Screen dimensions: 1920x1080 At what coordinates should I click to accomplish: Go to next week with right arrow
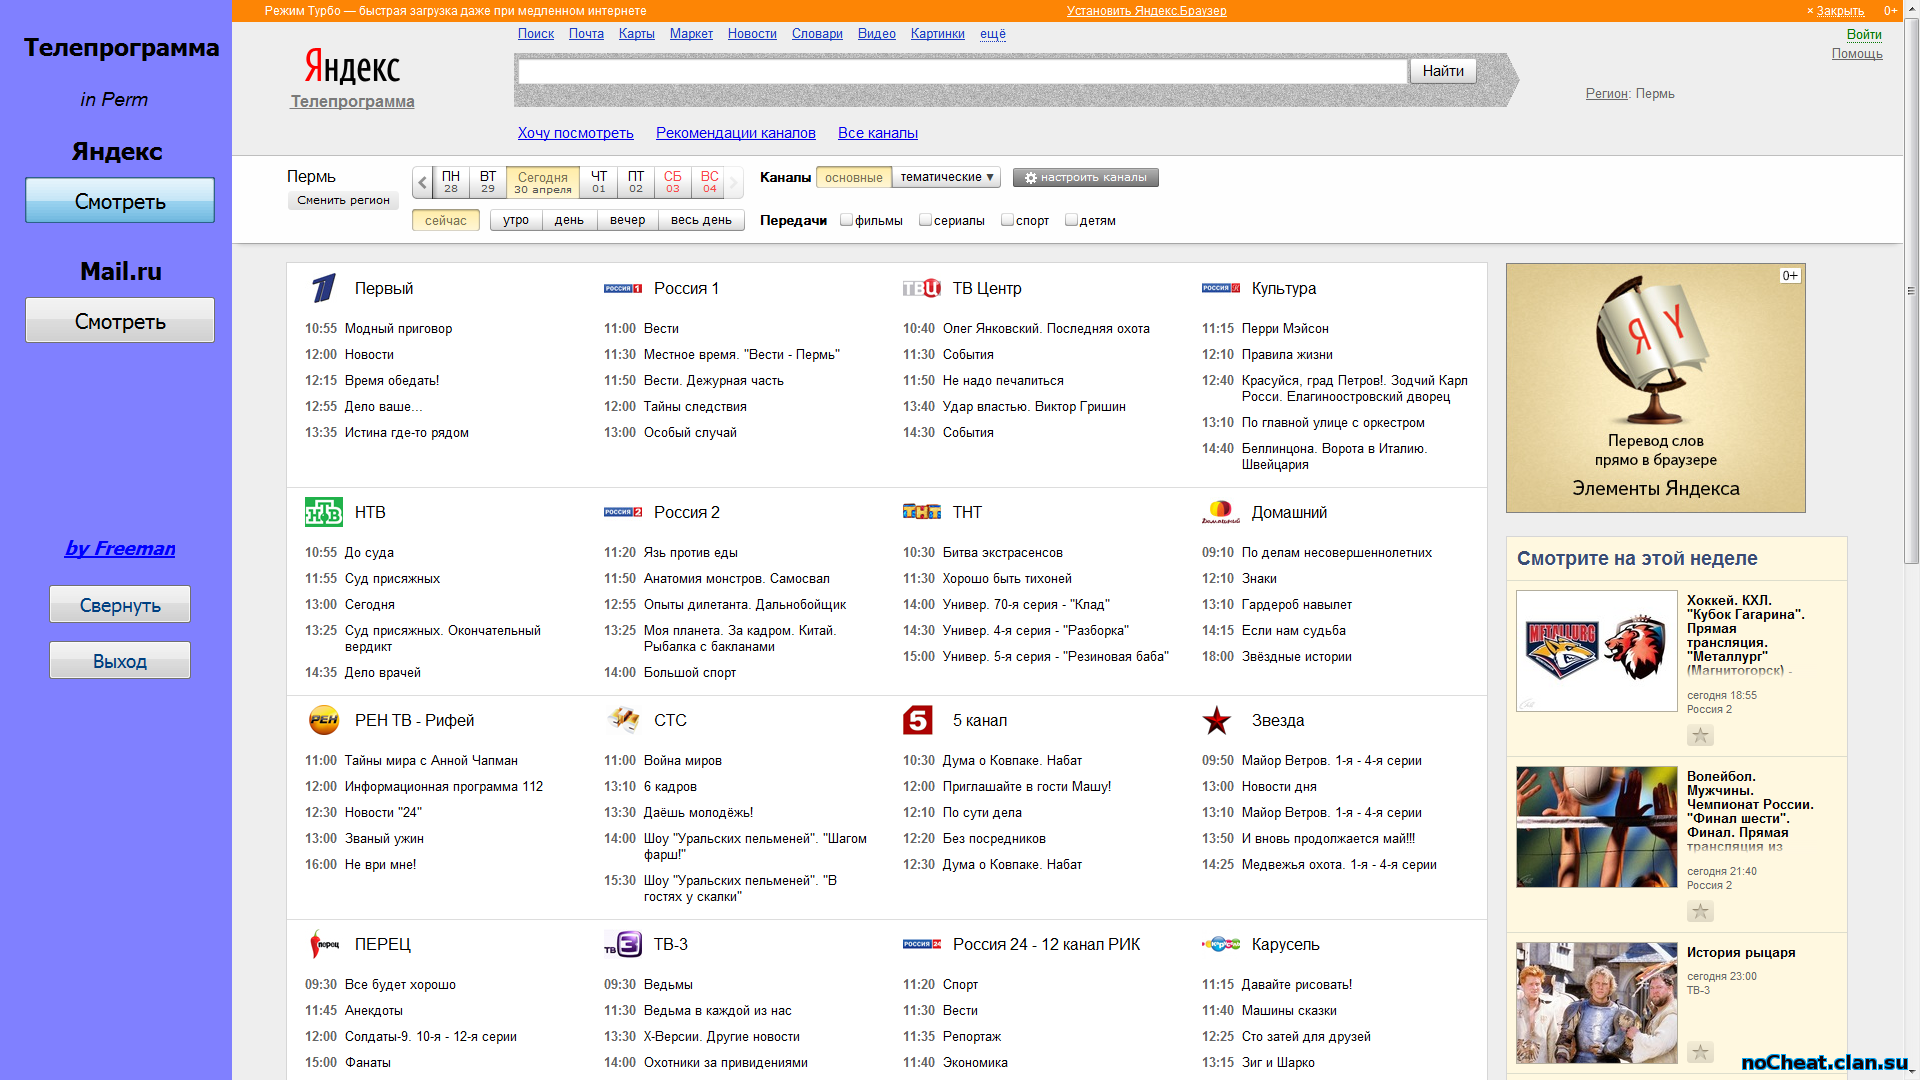(734, 183)
